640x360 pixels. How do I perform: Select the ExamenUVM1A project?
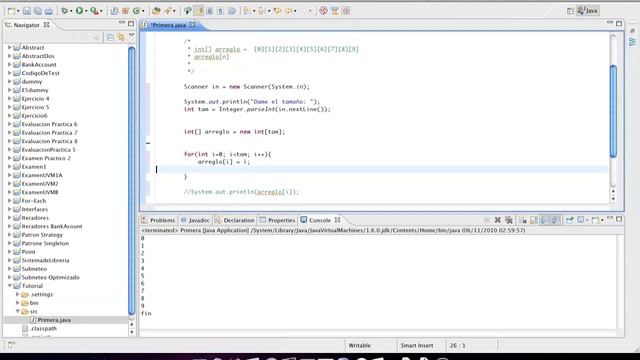(42, 175)
